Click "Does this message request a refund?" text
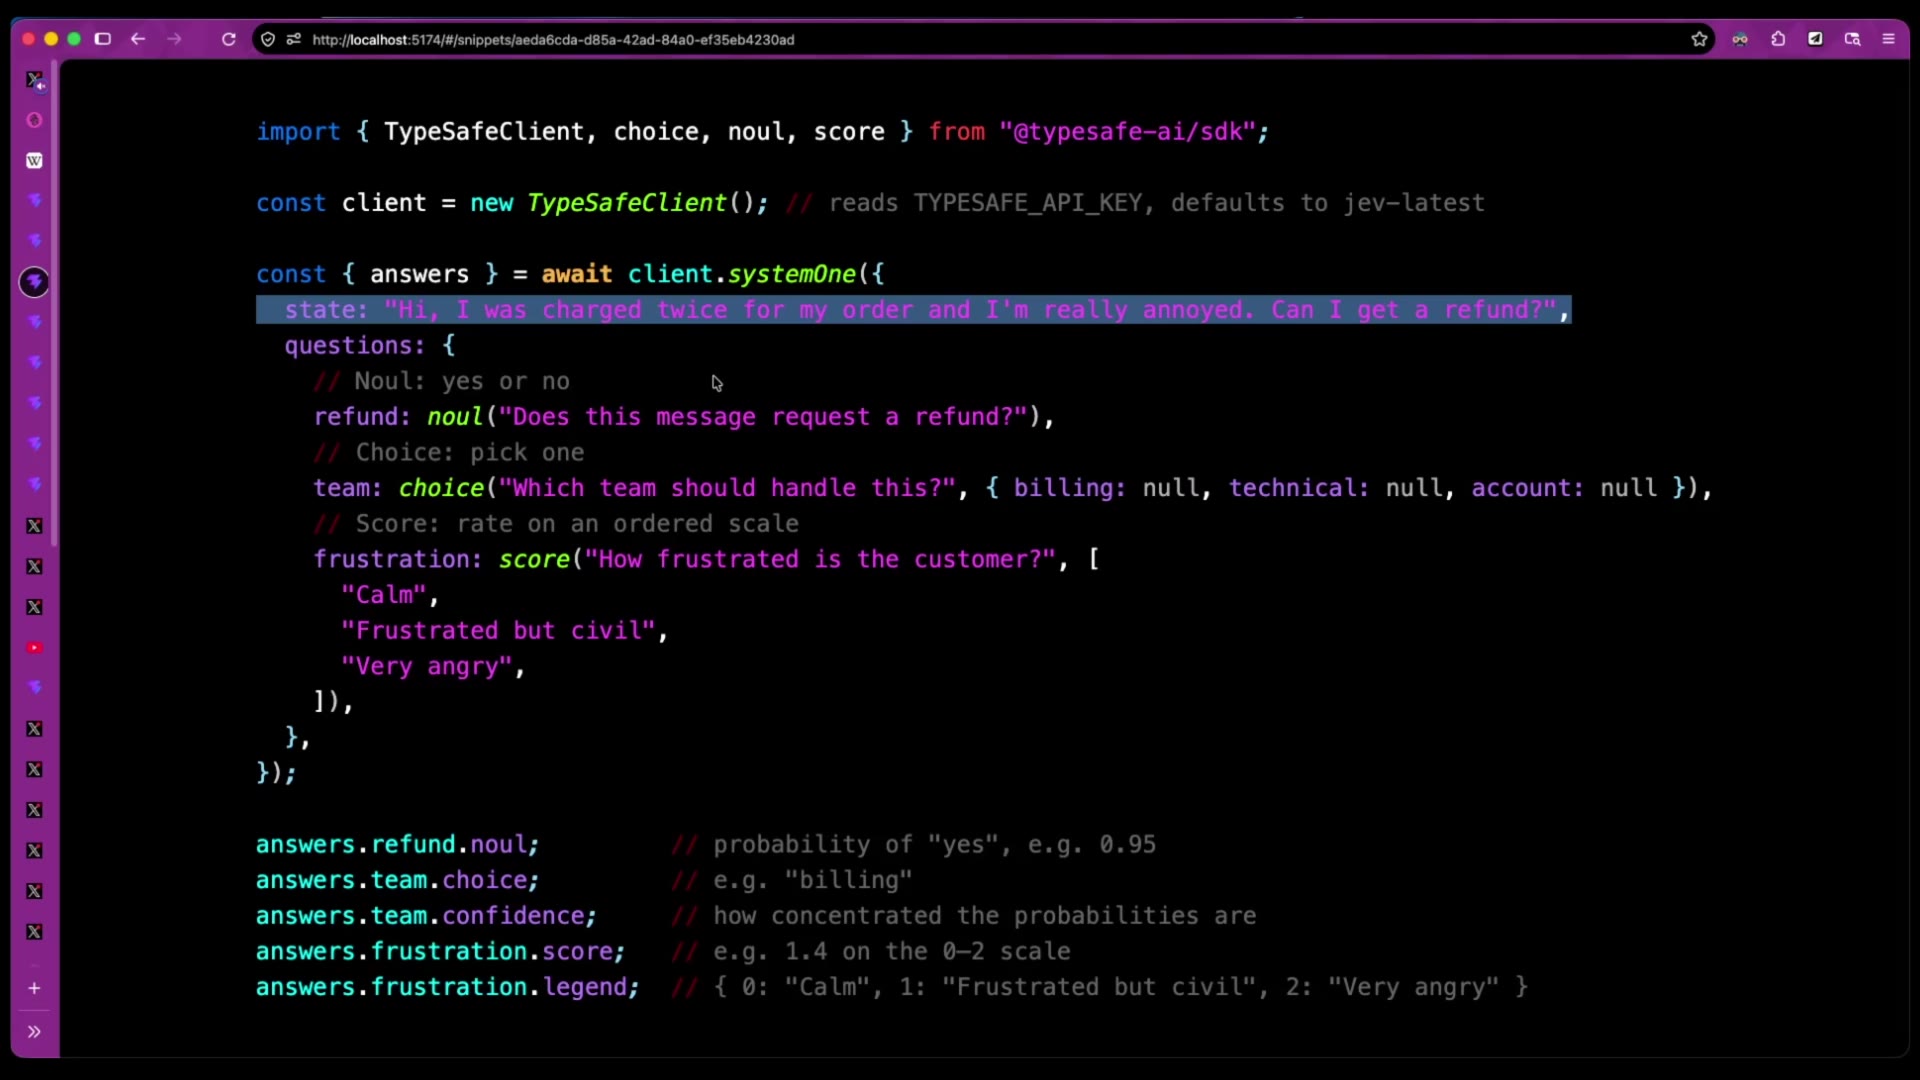Image resolution: width=1920 pixels, height=1080 pixels. pos(763,417)
